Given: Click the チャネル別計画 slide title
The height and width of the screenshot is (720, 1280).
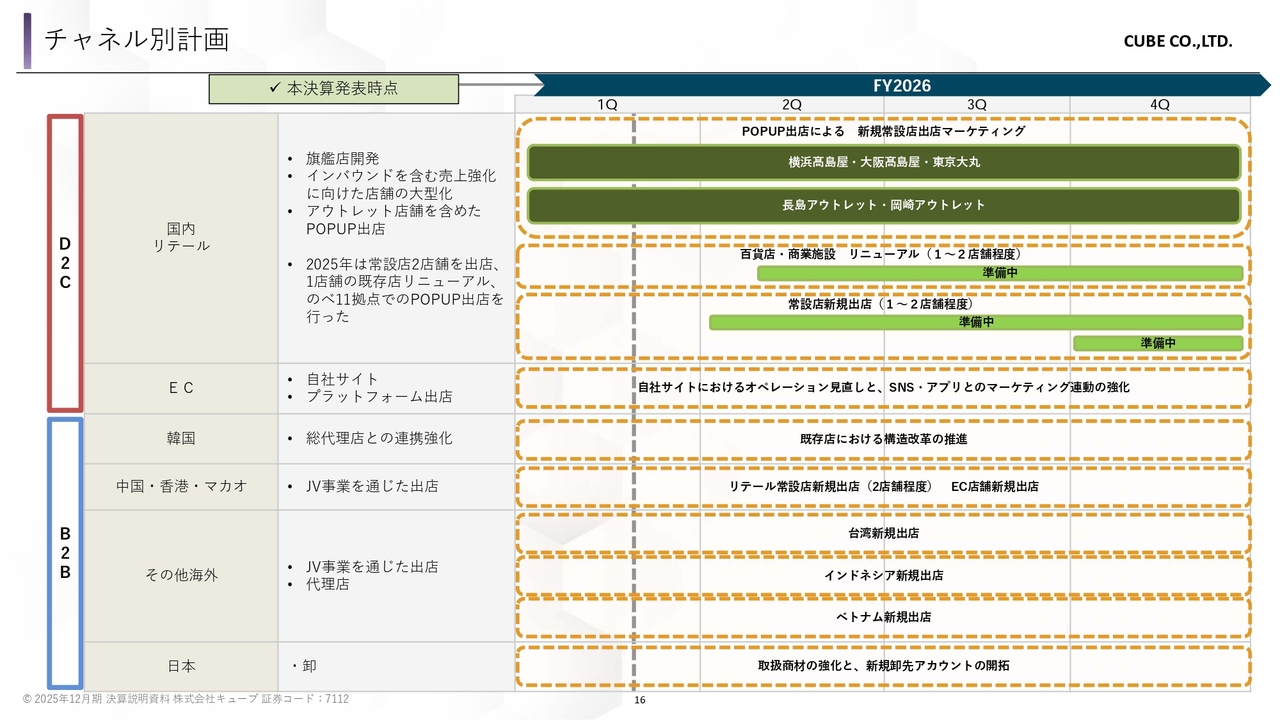Looking at the screenshot, I should (137, 39).
